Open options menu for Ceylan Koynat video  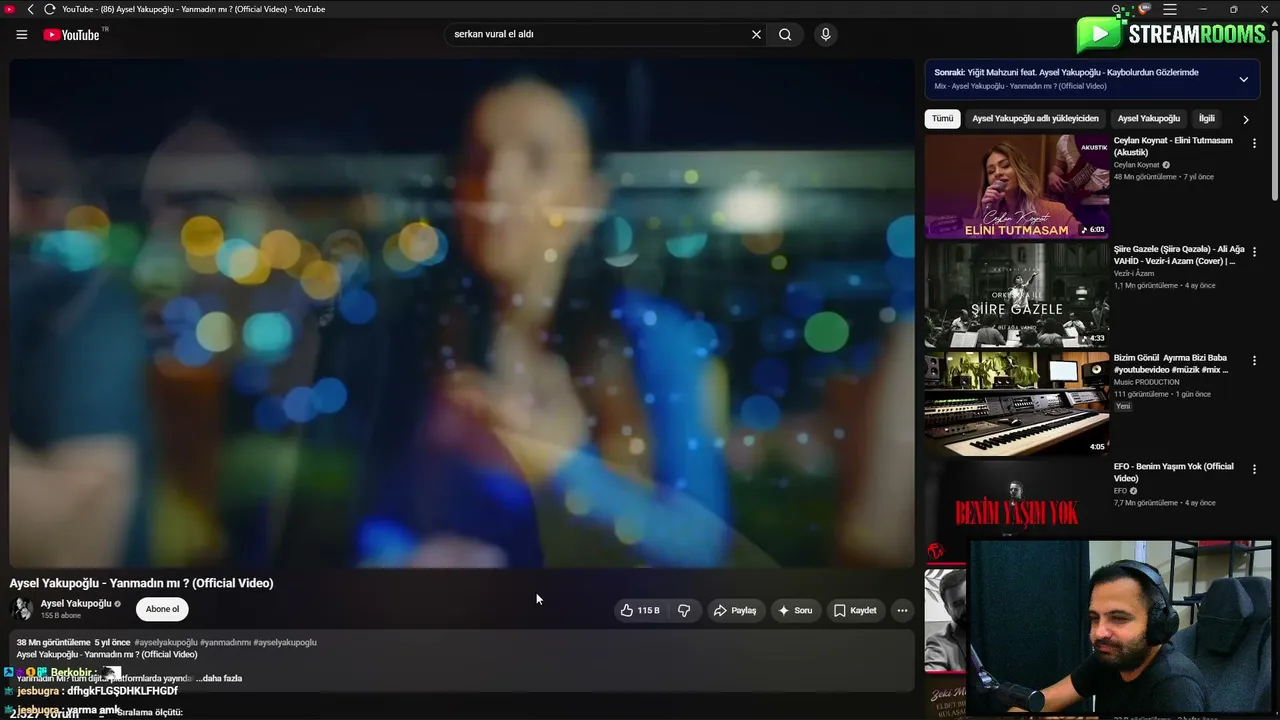pos(1254,143)
